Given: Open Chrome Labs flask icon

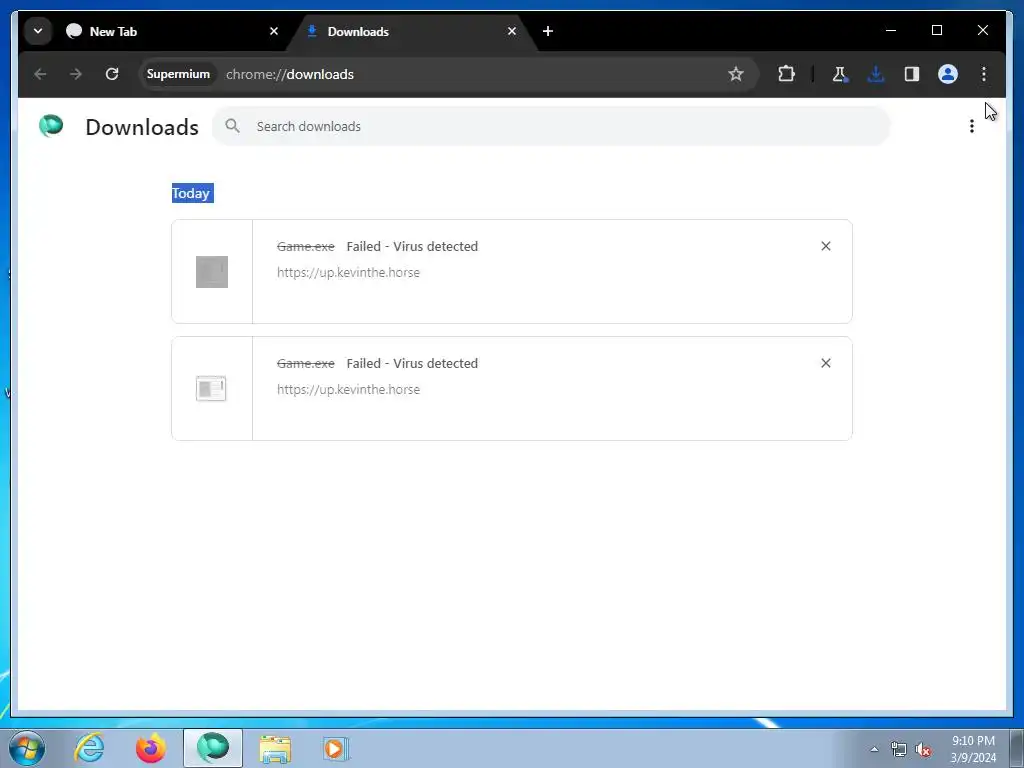Looking at the screenshot, I should pyautogui.click(x=840, y=74).
